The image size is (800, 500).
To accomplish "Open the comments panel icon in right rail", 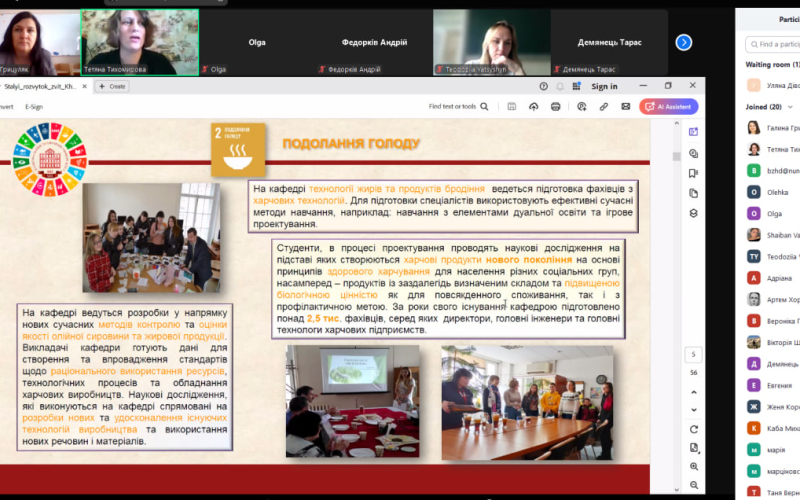I will tap(693, 153).
